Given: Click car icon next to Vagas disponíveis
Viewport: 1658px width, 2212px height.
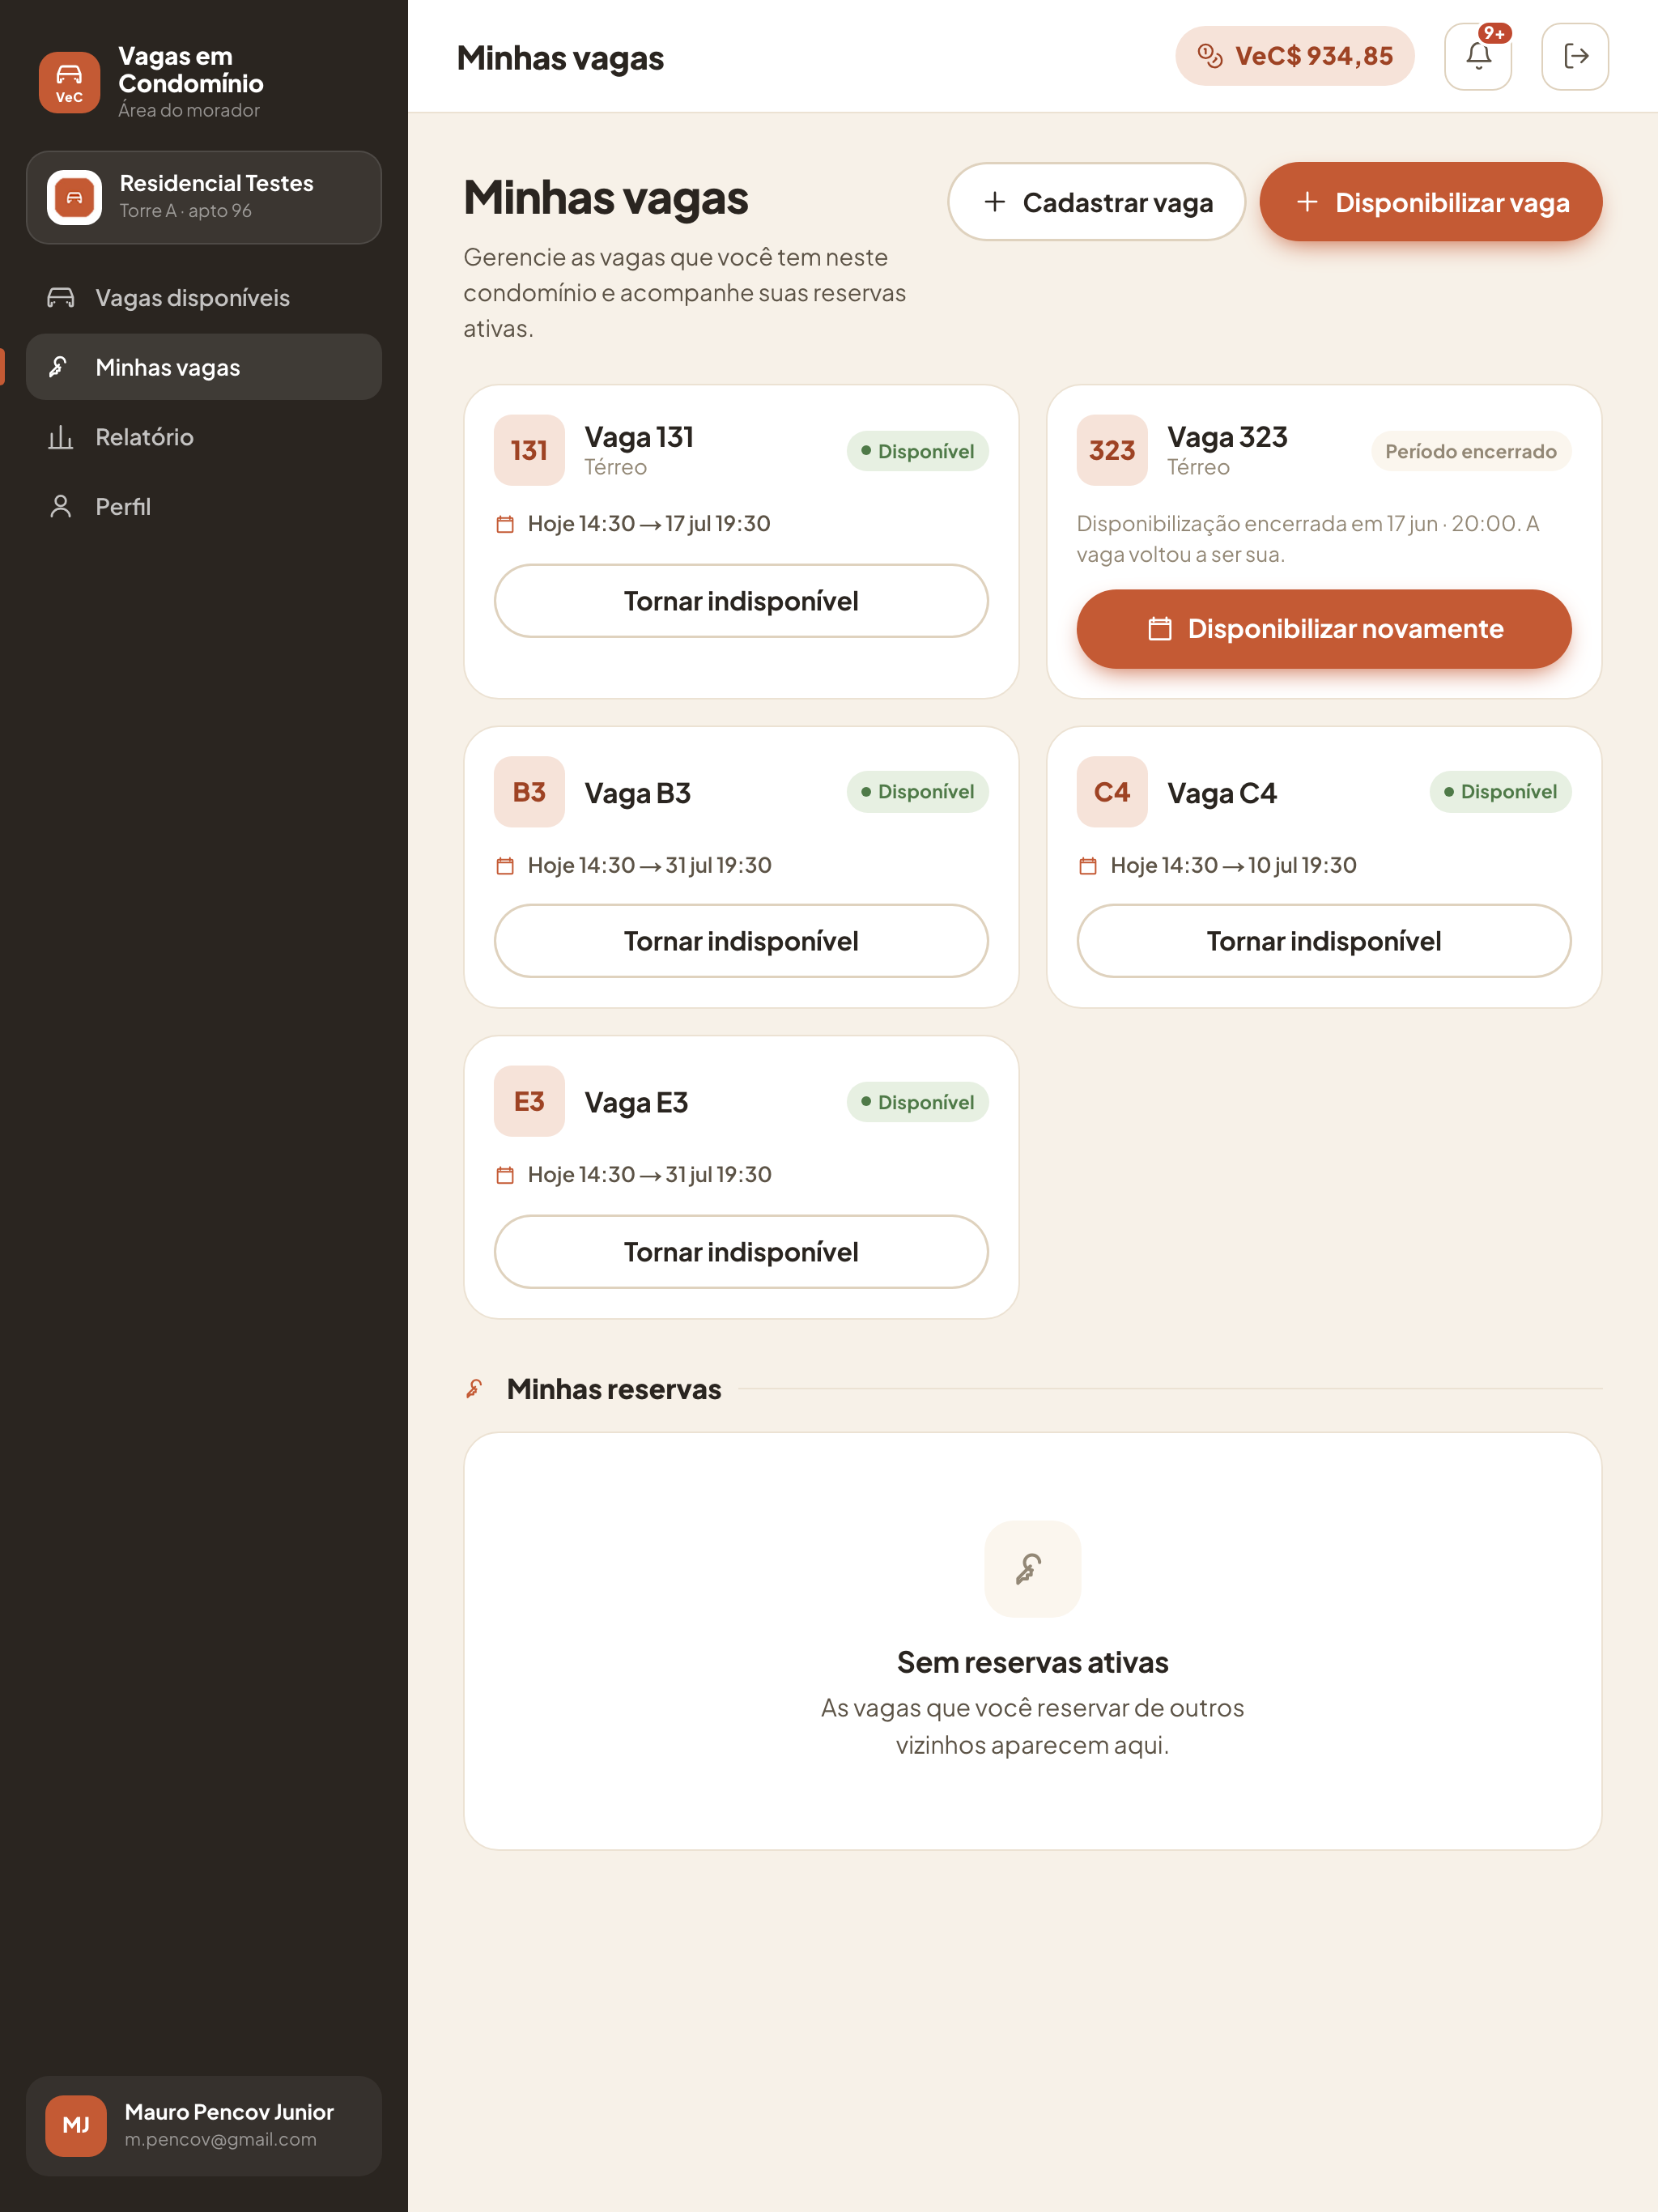Looking at the screenshot, I should point(61,298).
